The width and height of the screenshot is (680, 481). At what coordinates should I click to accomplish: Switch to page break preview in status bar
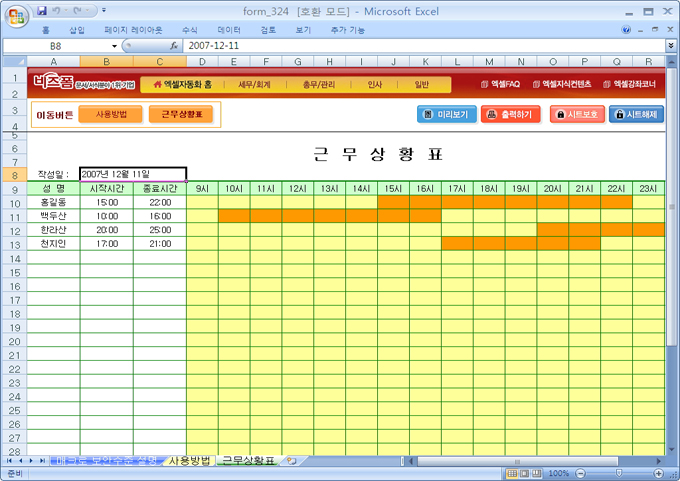(x=538, y=473)
